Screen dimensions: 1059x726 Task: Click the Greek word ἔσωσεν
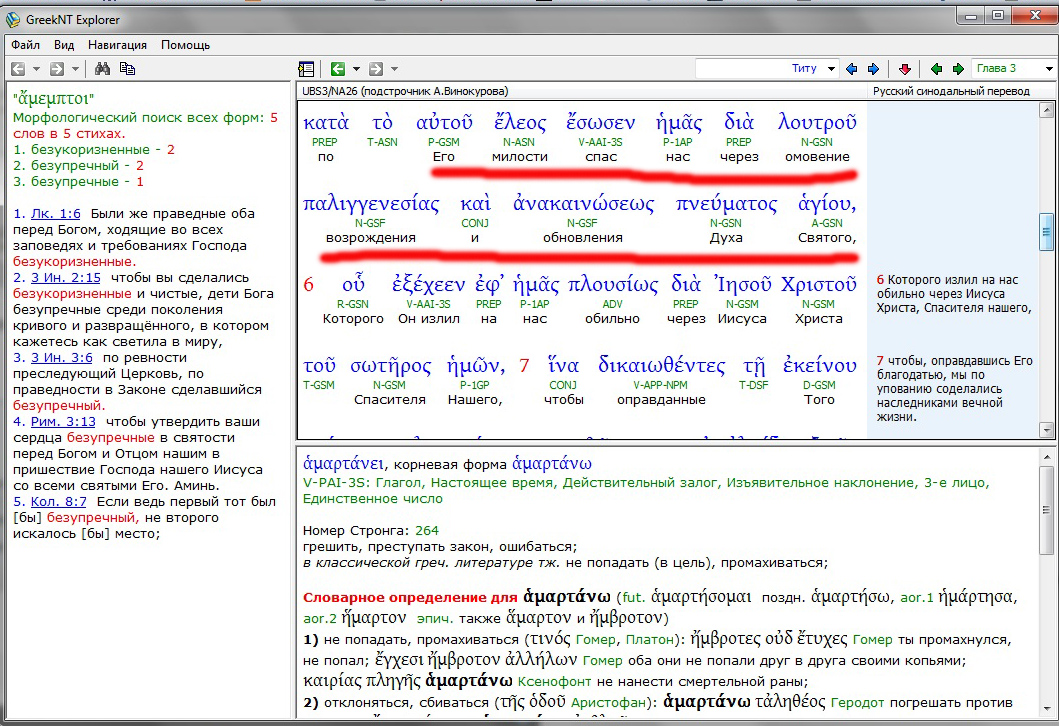[x=600, y=123]
